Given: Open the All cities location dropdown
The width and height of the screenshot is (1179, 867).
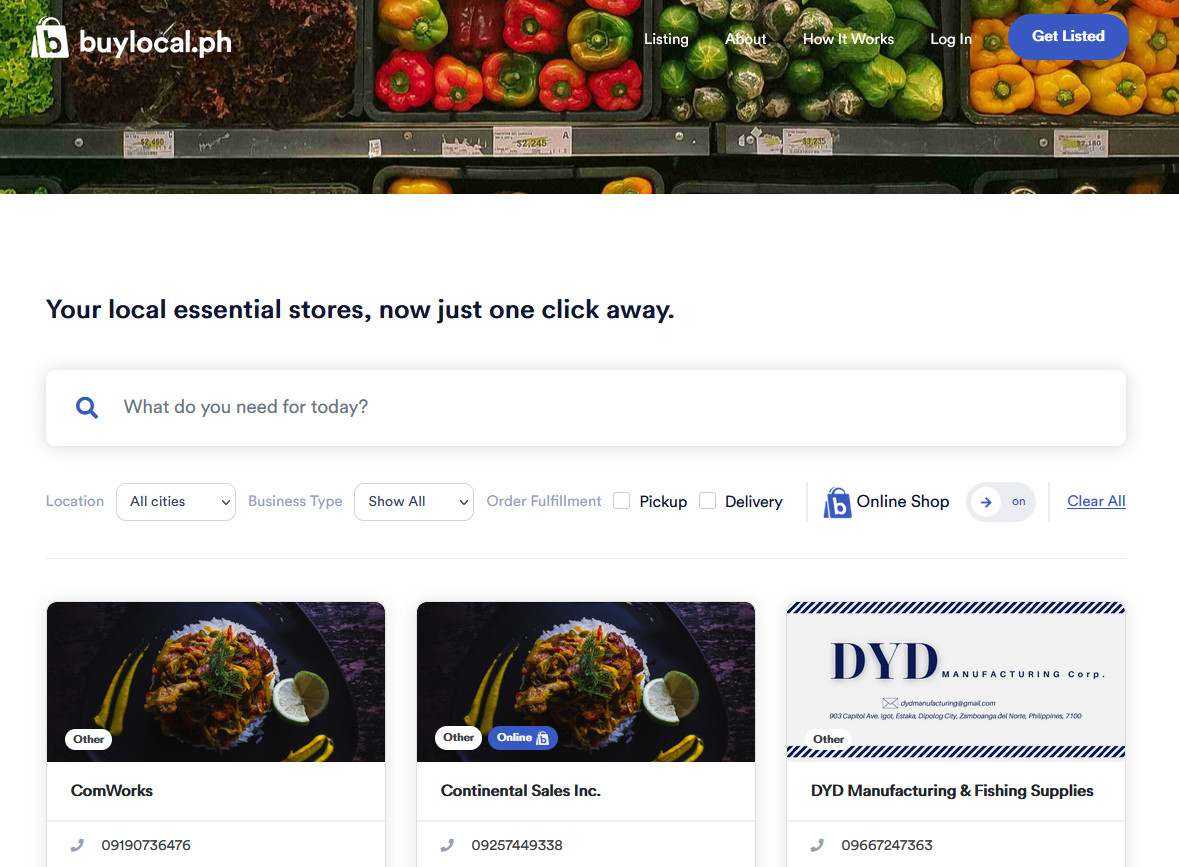Looking at the screenshot, I should point(176,502).
